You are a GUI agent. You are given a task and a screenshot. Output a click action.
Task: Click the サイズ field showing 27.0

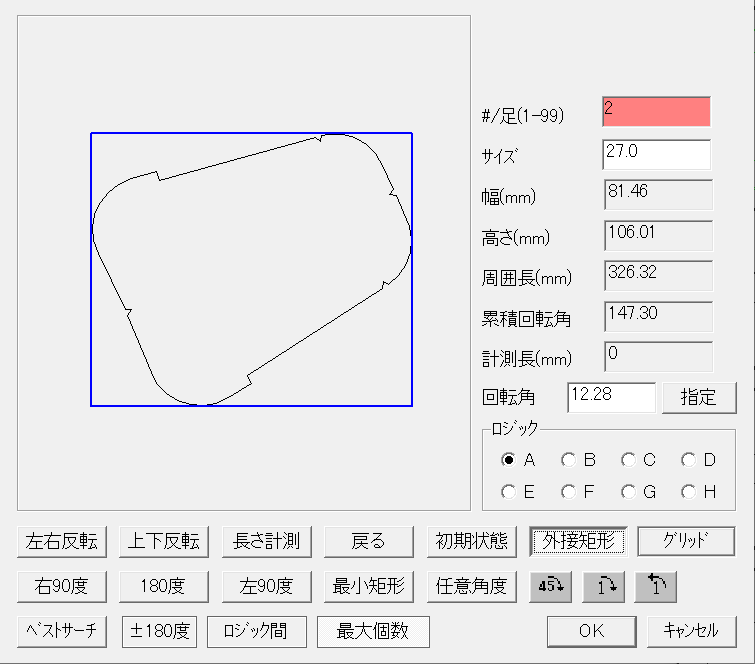click(x=656, y=155)
